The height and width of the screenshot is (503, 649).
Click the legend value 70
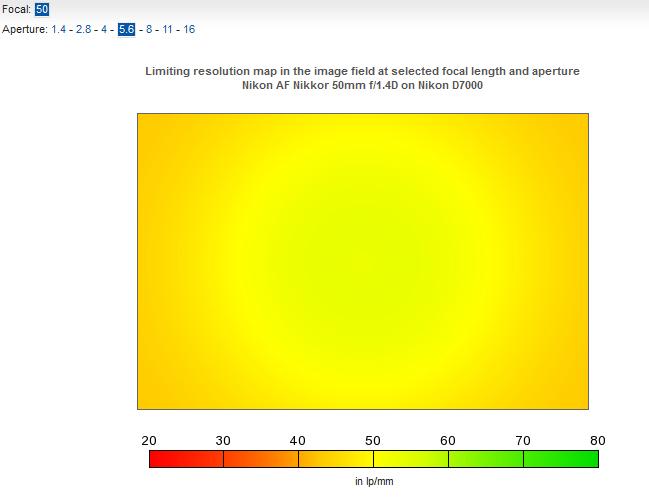pos(523,440)
